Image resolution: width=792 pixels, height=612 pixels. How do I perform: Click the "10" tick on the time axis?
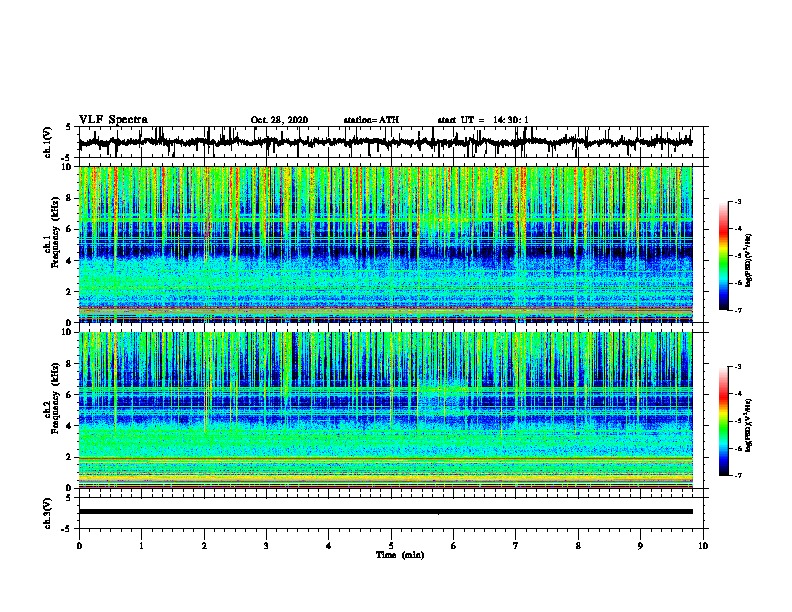pyautogui.click(x=703, y=546)
